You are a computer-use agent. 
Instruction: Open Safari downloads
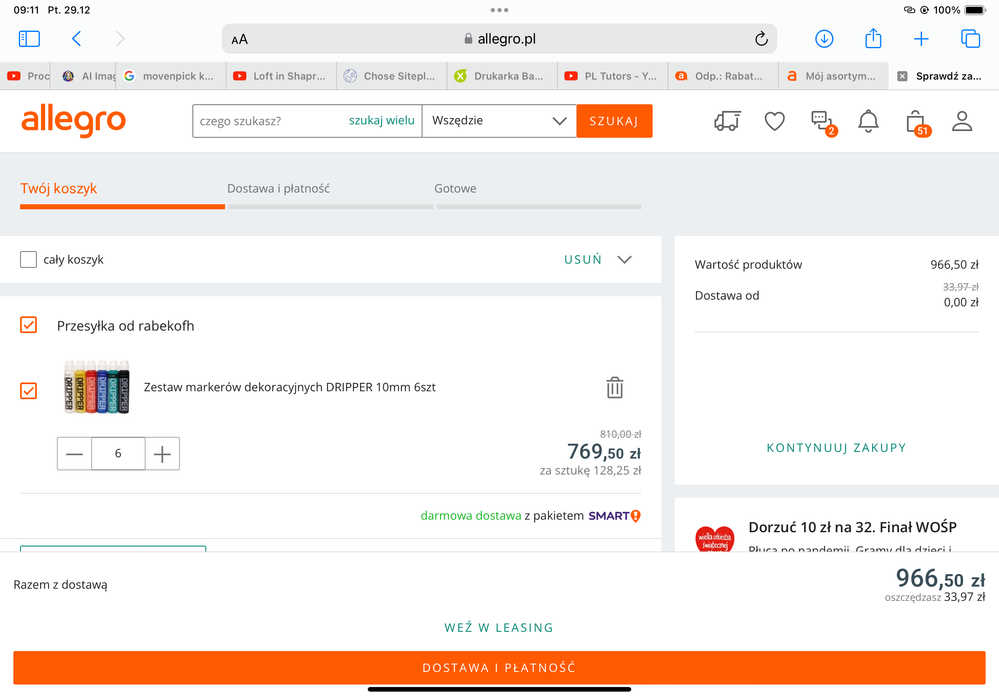click(824, 39)
